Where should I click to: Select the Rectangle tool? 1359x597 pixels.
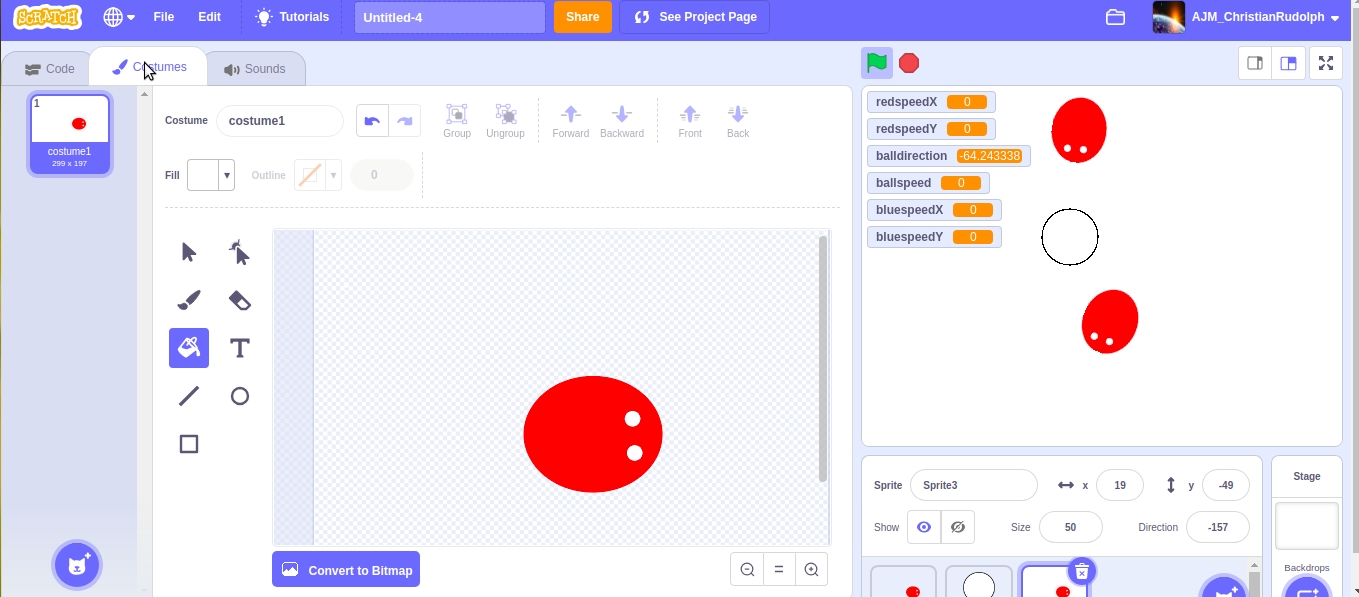tap(189, 443)
